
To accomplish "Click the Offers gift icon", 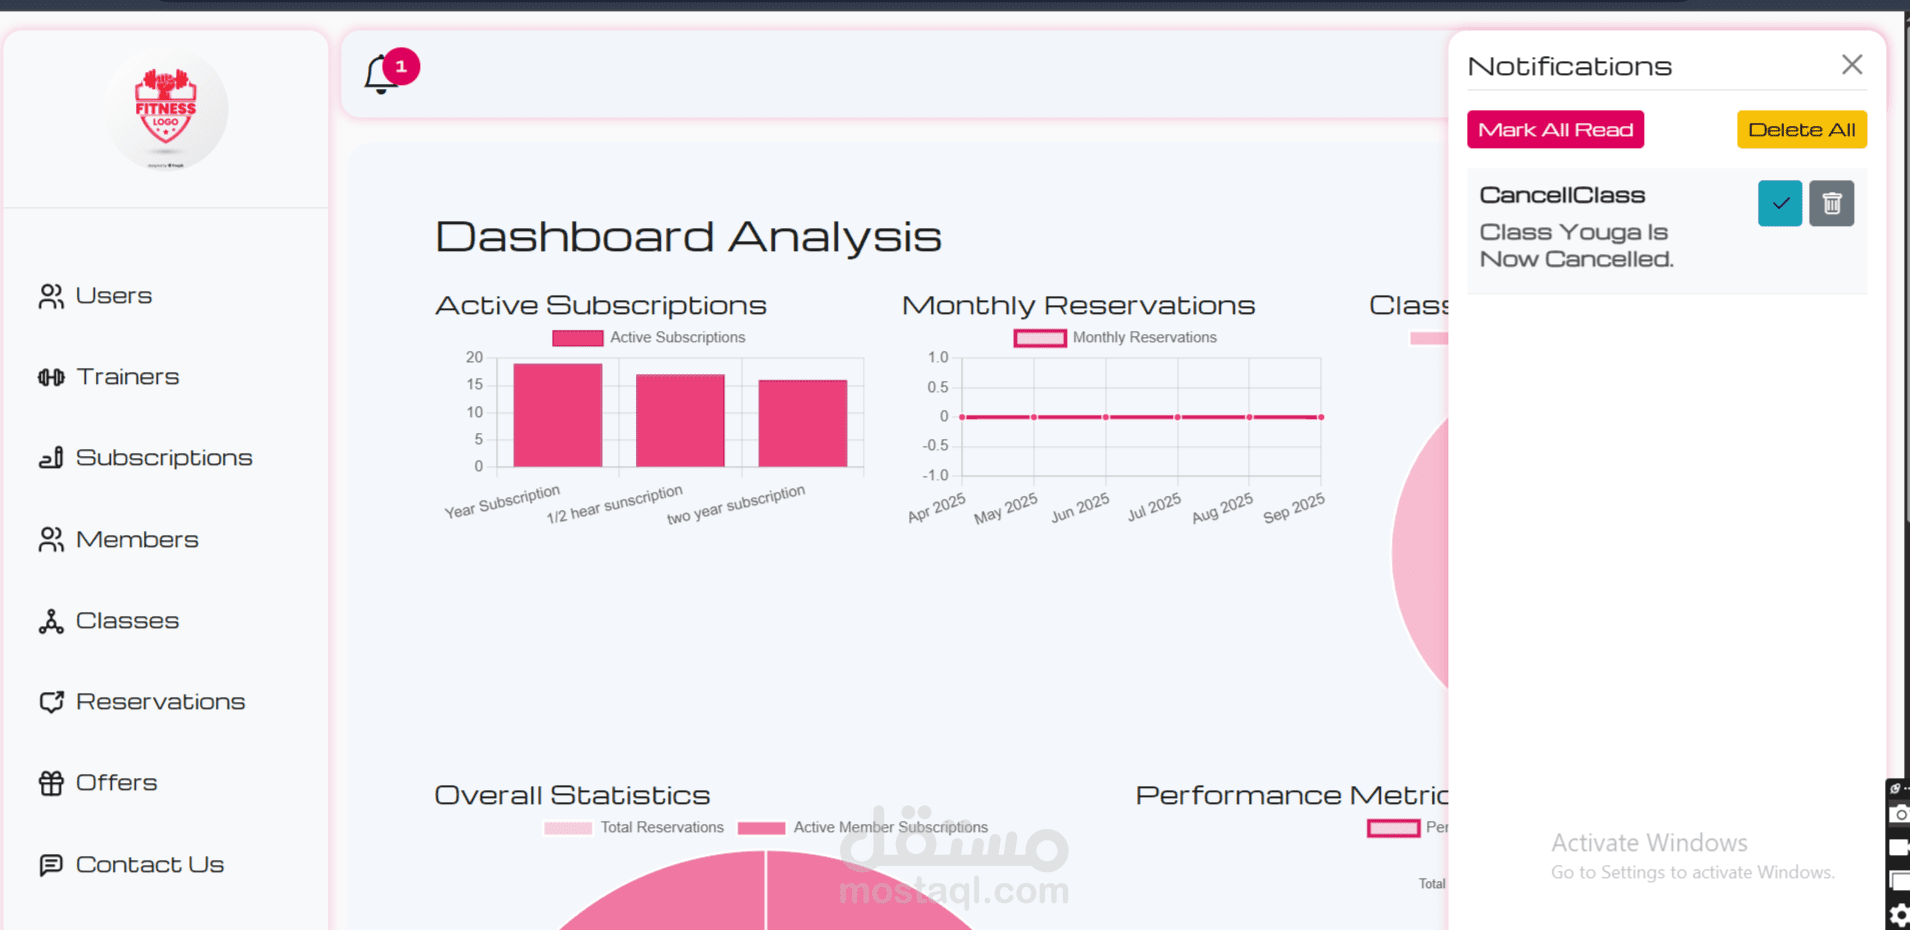I will [51, 783].
